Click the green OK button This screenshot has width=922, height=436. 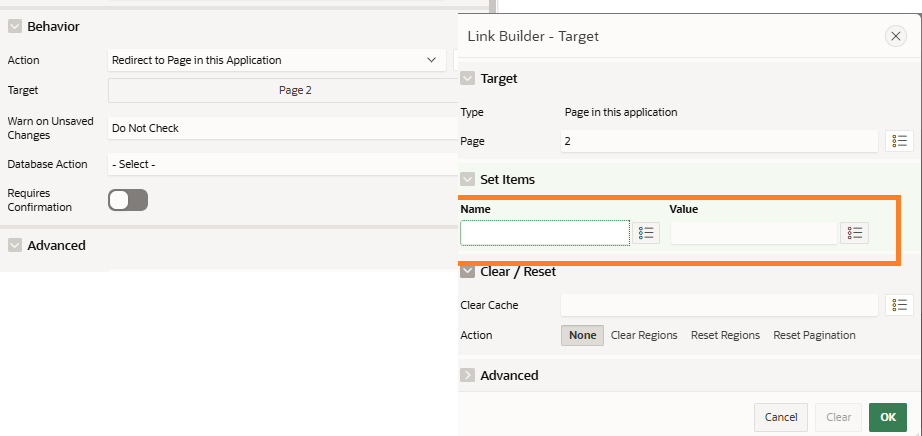pyautogui.click(x=888, y=417)
